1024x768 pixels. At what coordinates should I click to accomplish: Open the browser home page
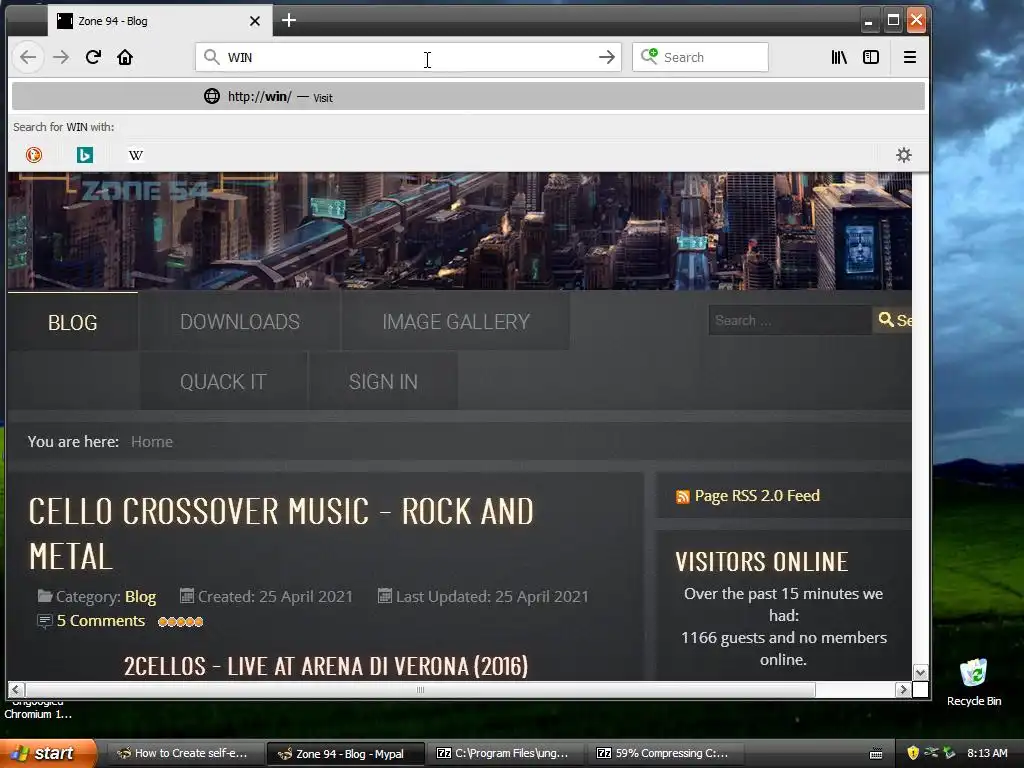pos(125,57)
